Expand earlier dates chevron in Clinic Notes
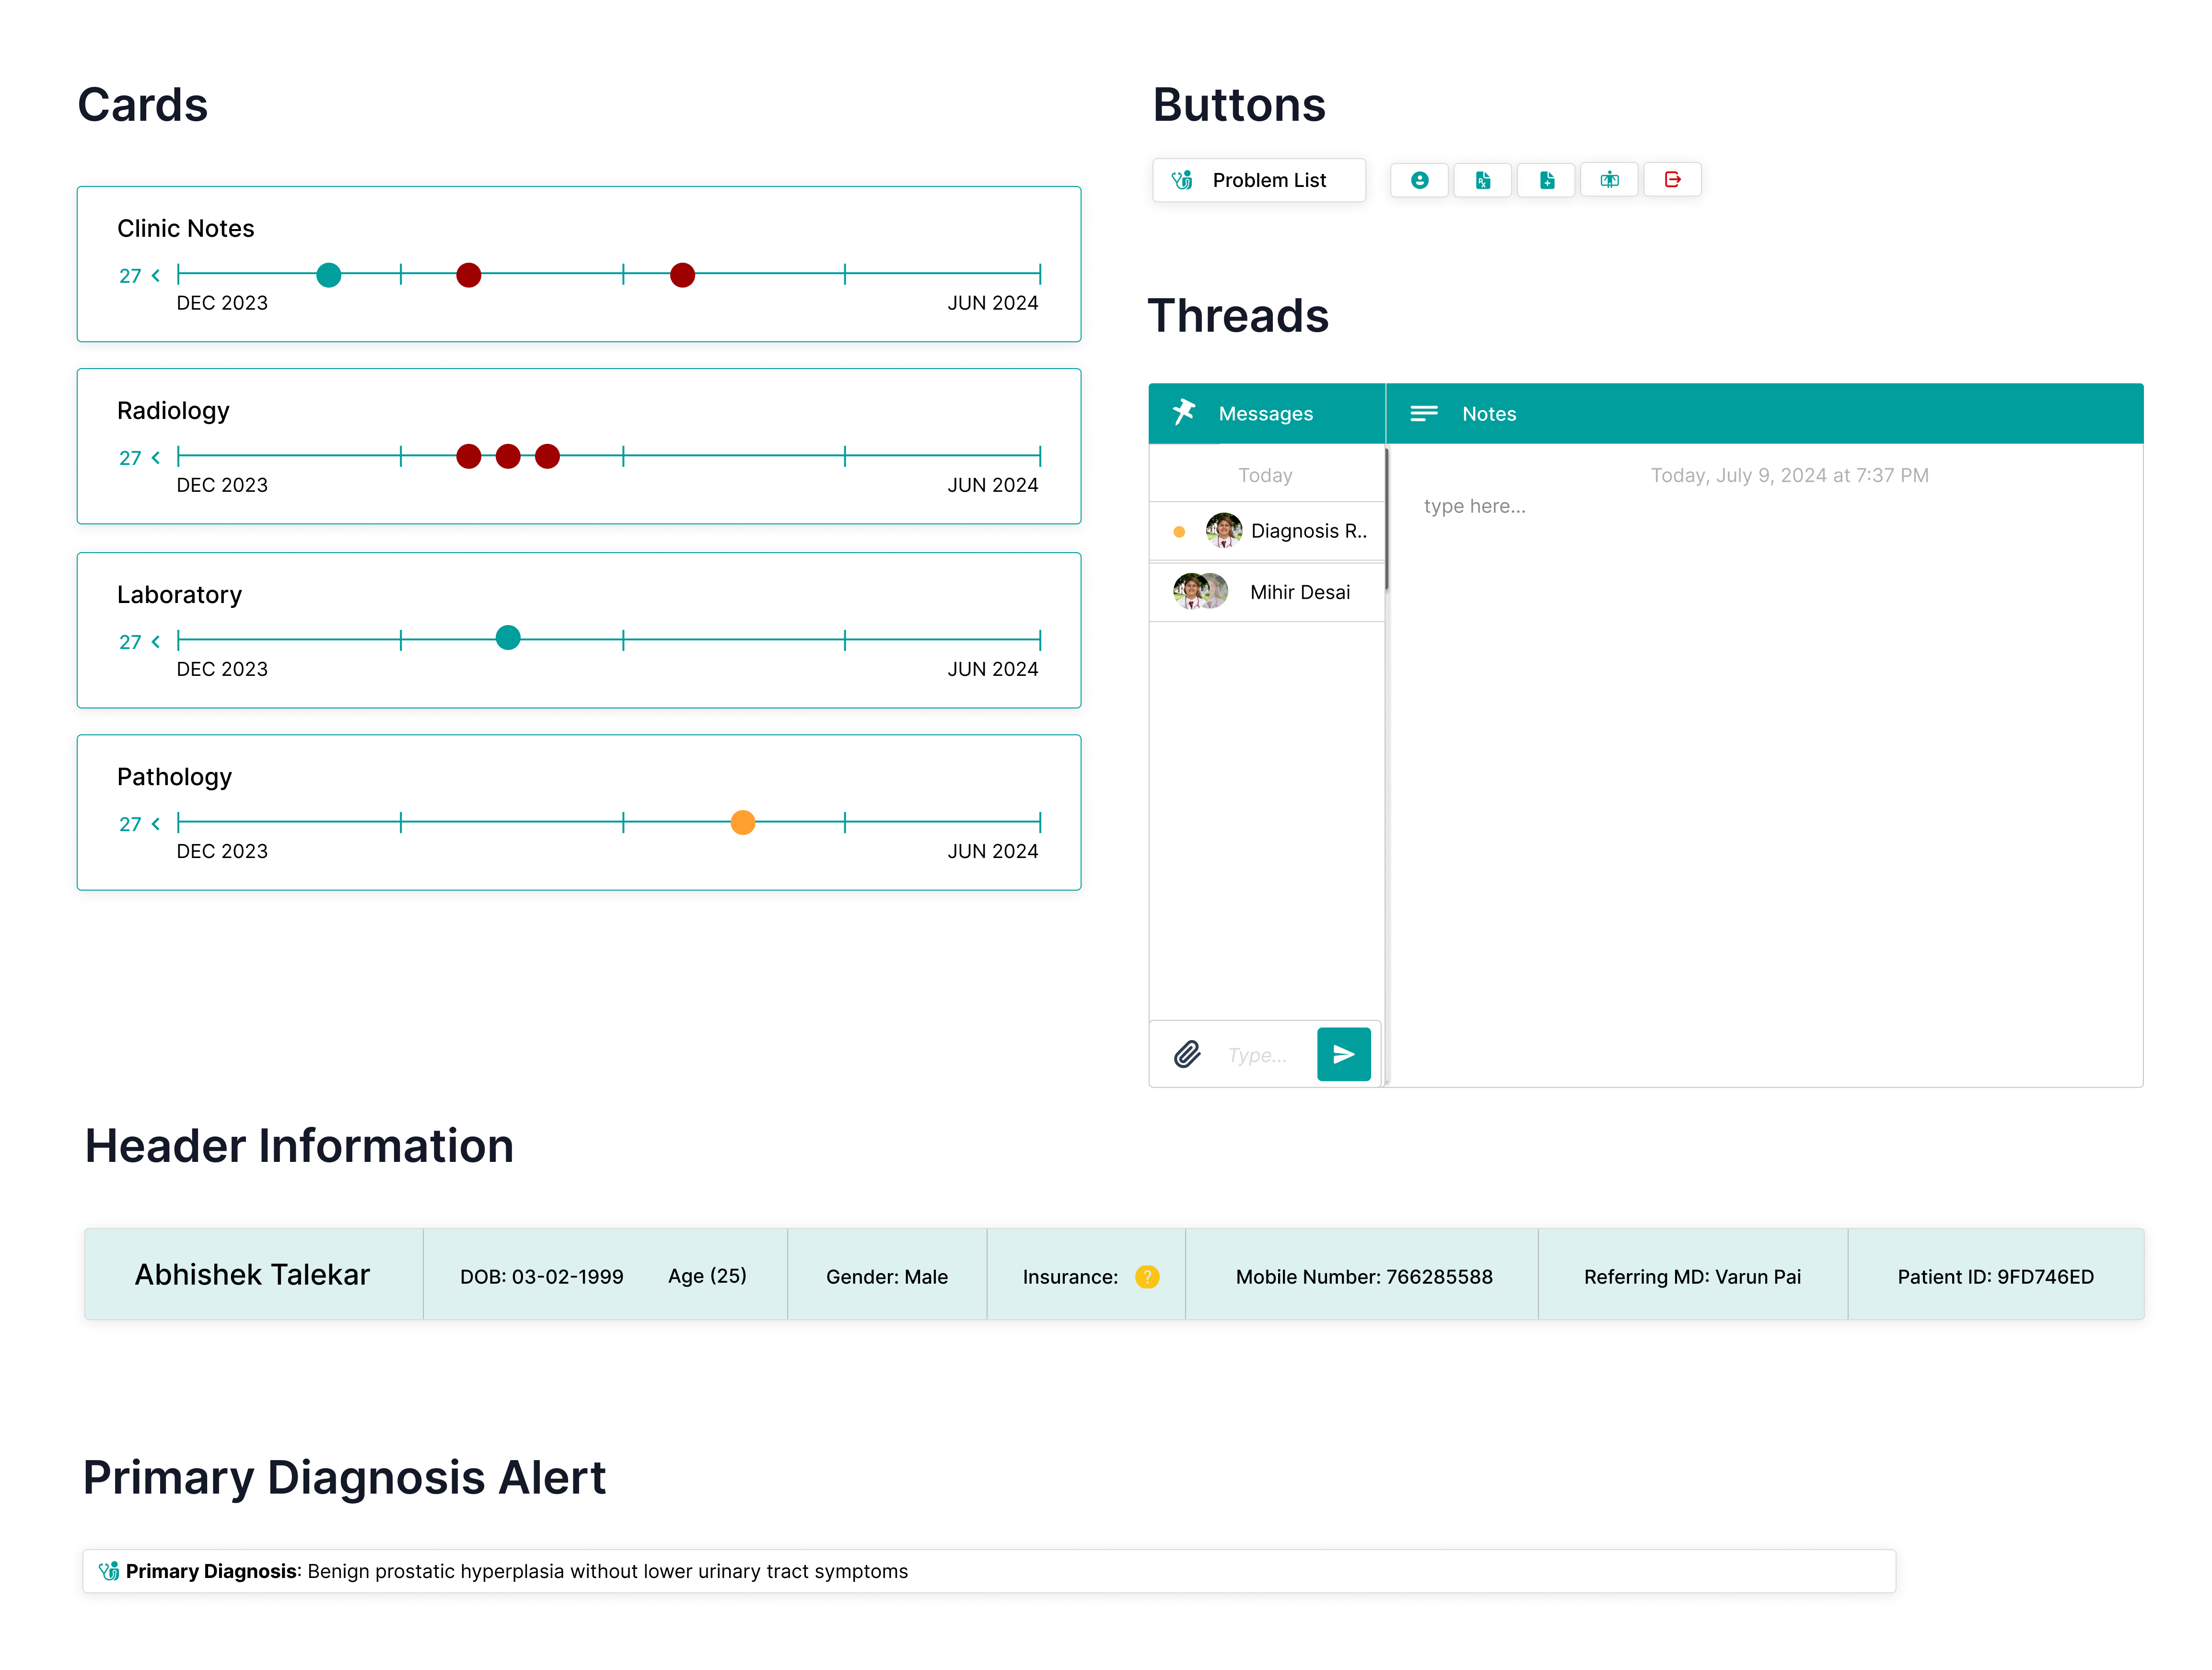Image resolution: width=2212 pixels, height=1670 pixels. pos(156,275)
